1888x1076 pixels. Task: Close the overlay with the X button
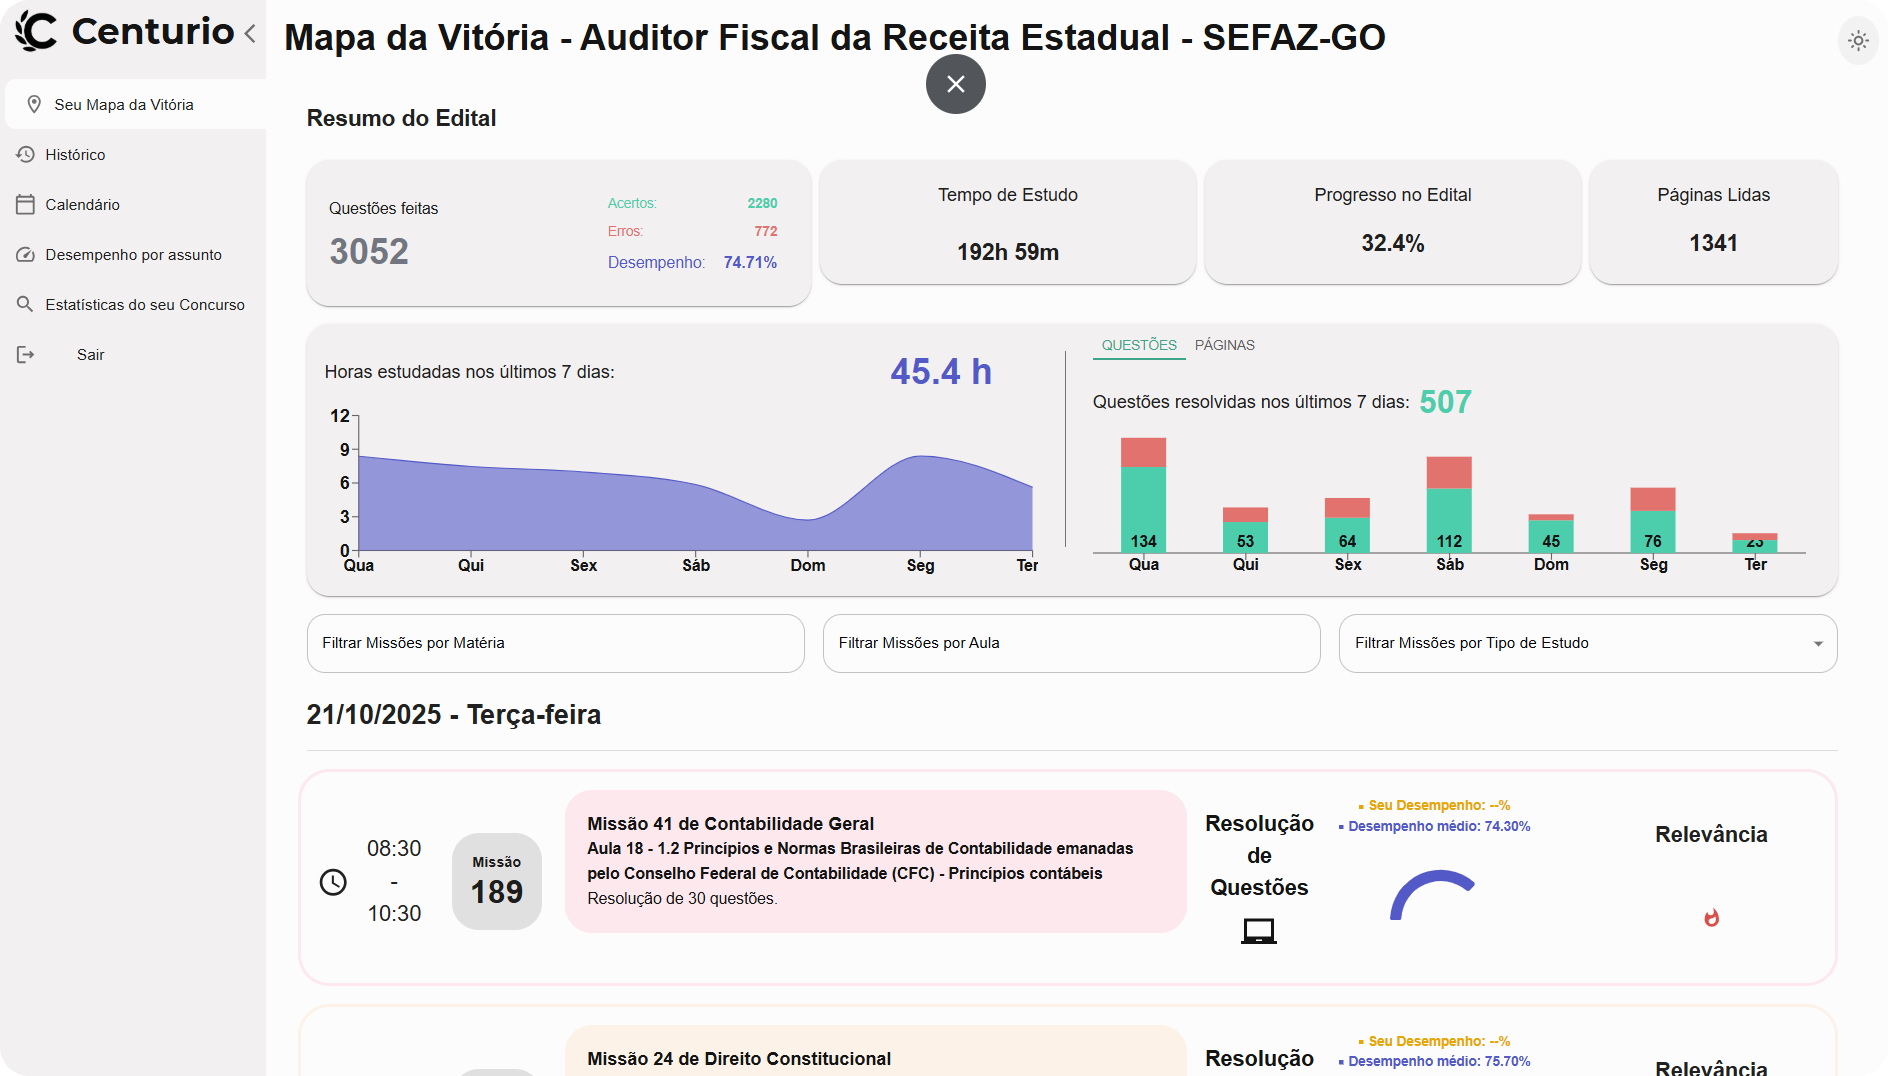(x=955, y=84)
